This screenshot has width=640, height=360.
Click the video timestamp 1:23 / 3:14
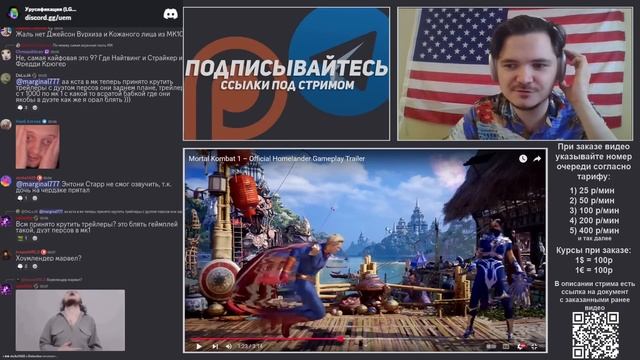pyautogui.click(x=251, y=346)
